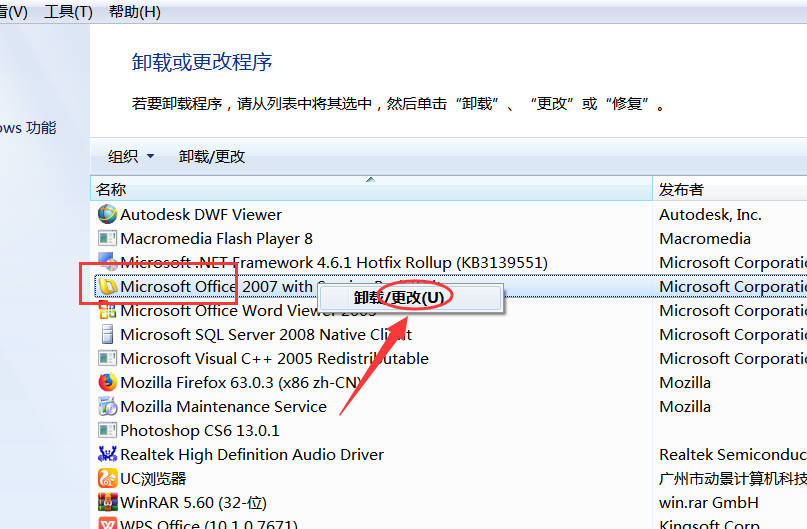
Task: Click the Visual C++ 2005 Redistributable icon
Action: pyautogui.click(x=107, y=358)
